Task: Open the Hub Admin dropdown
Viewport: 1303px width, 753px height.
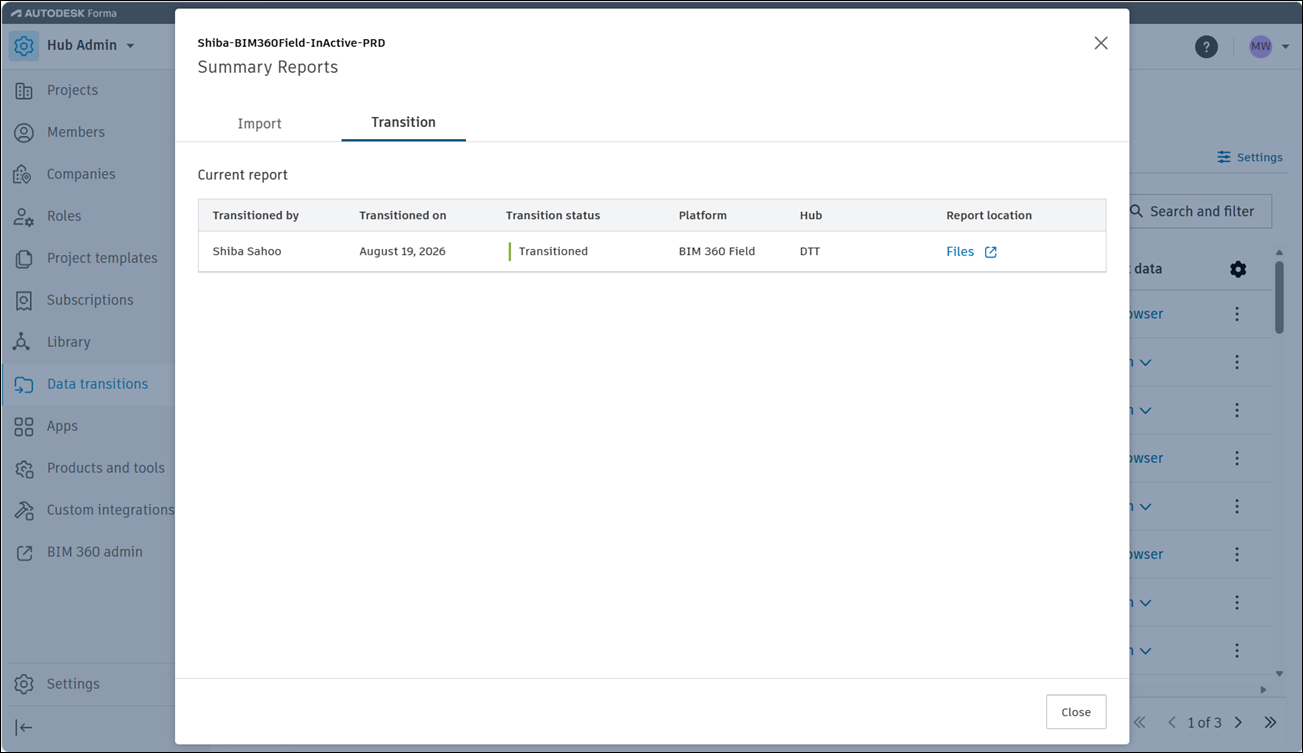Action: [x=91, y=45]
